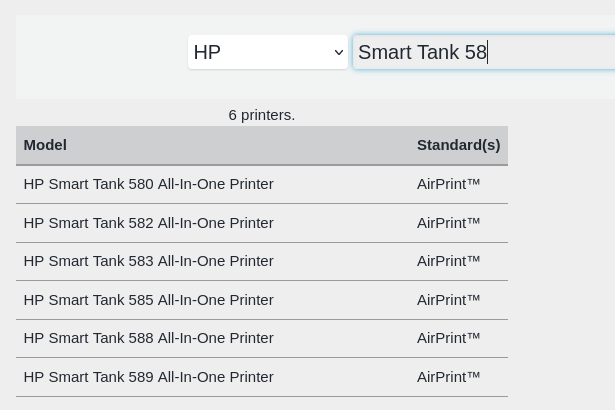The height and width of the screenshot is (410, 615).
Task: Select HP Smart Tank 589 All-In-One Printer row
Action: coord(262,377)
